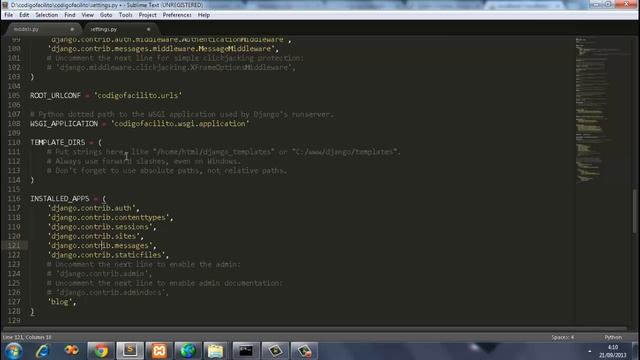Change indentation via Spaces: 4 indicator

pyautogui.click(x=562, y=338)
